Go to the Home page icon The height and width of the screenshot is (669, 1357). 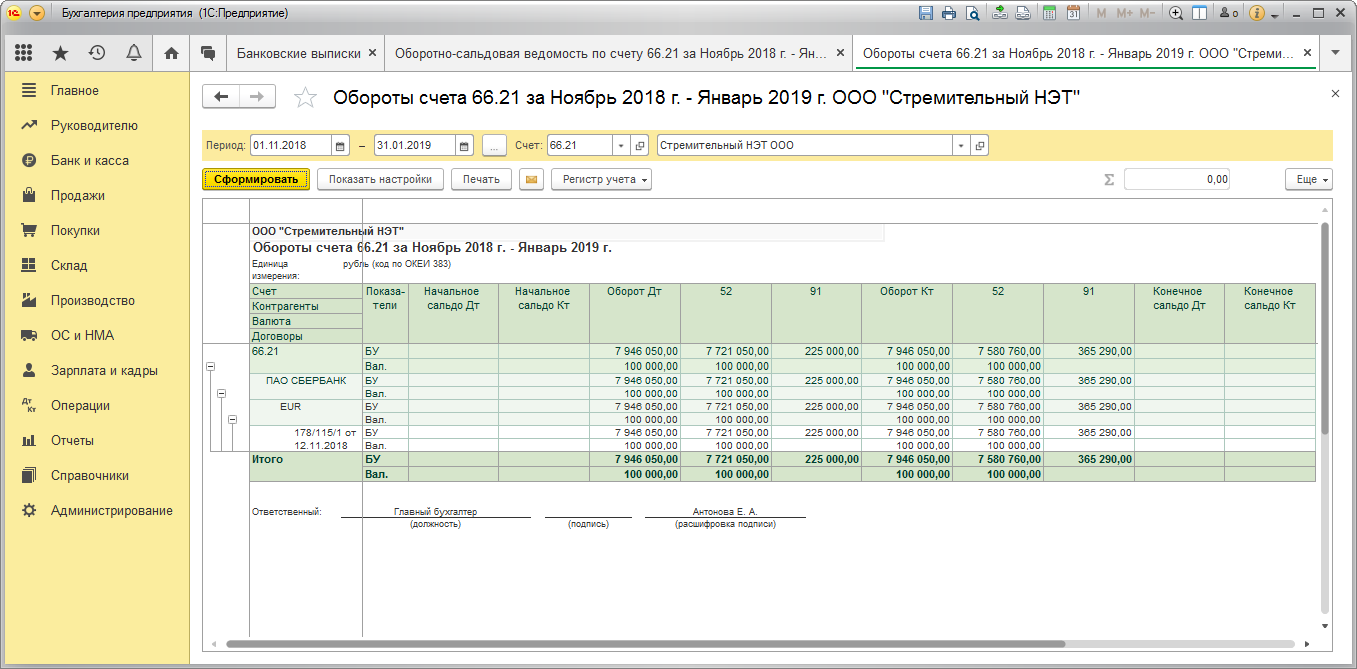tap(171, 53)
